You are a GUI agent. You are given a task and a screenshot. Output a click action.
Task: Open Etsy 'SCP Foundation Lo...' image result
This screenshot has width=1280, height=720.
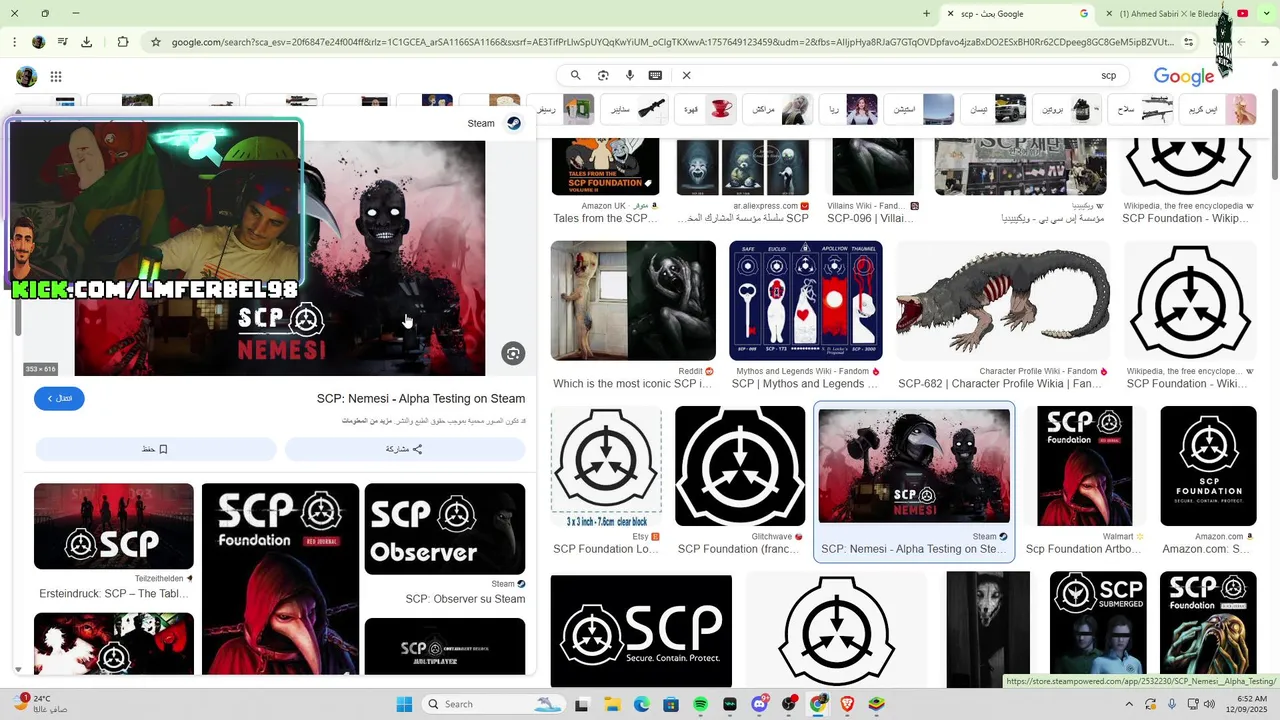606,466
